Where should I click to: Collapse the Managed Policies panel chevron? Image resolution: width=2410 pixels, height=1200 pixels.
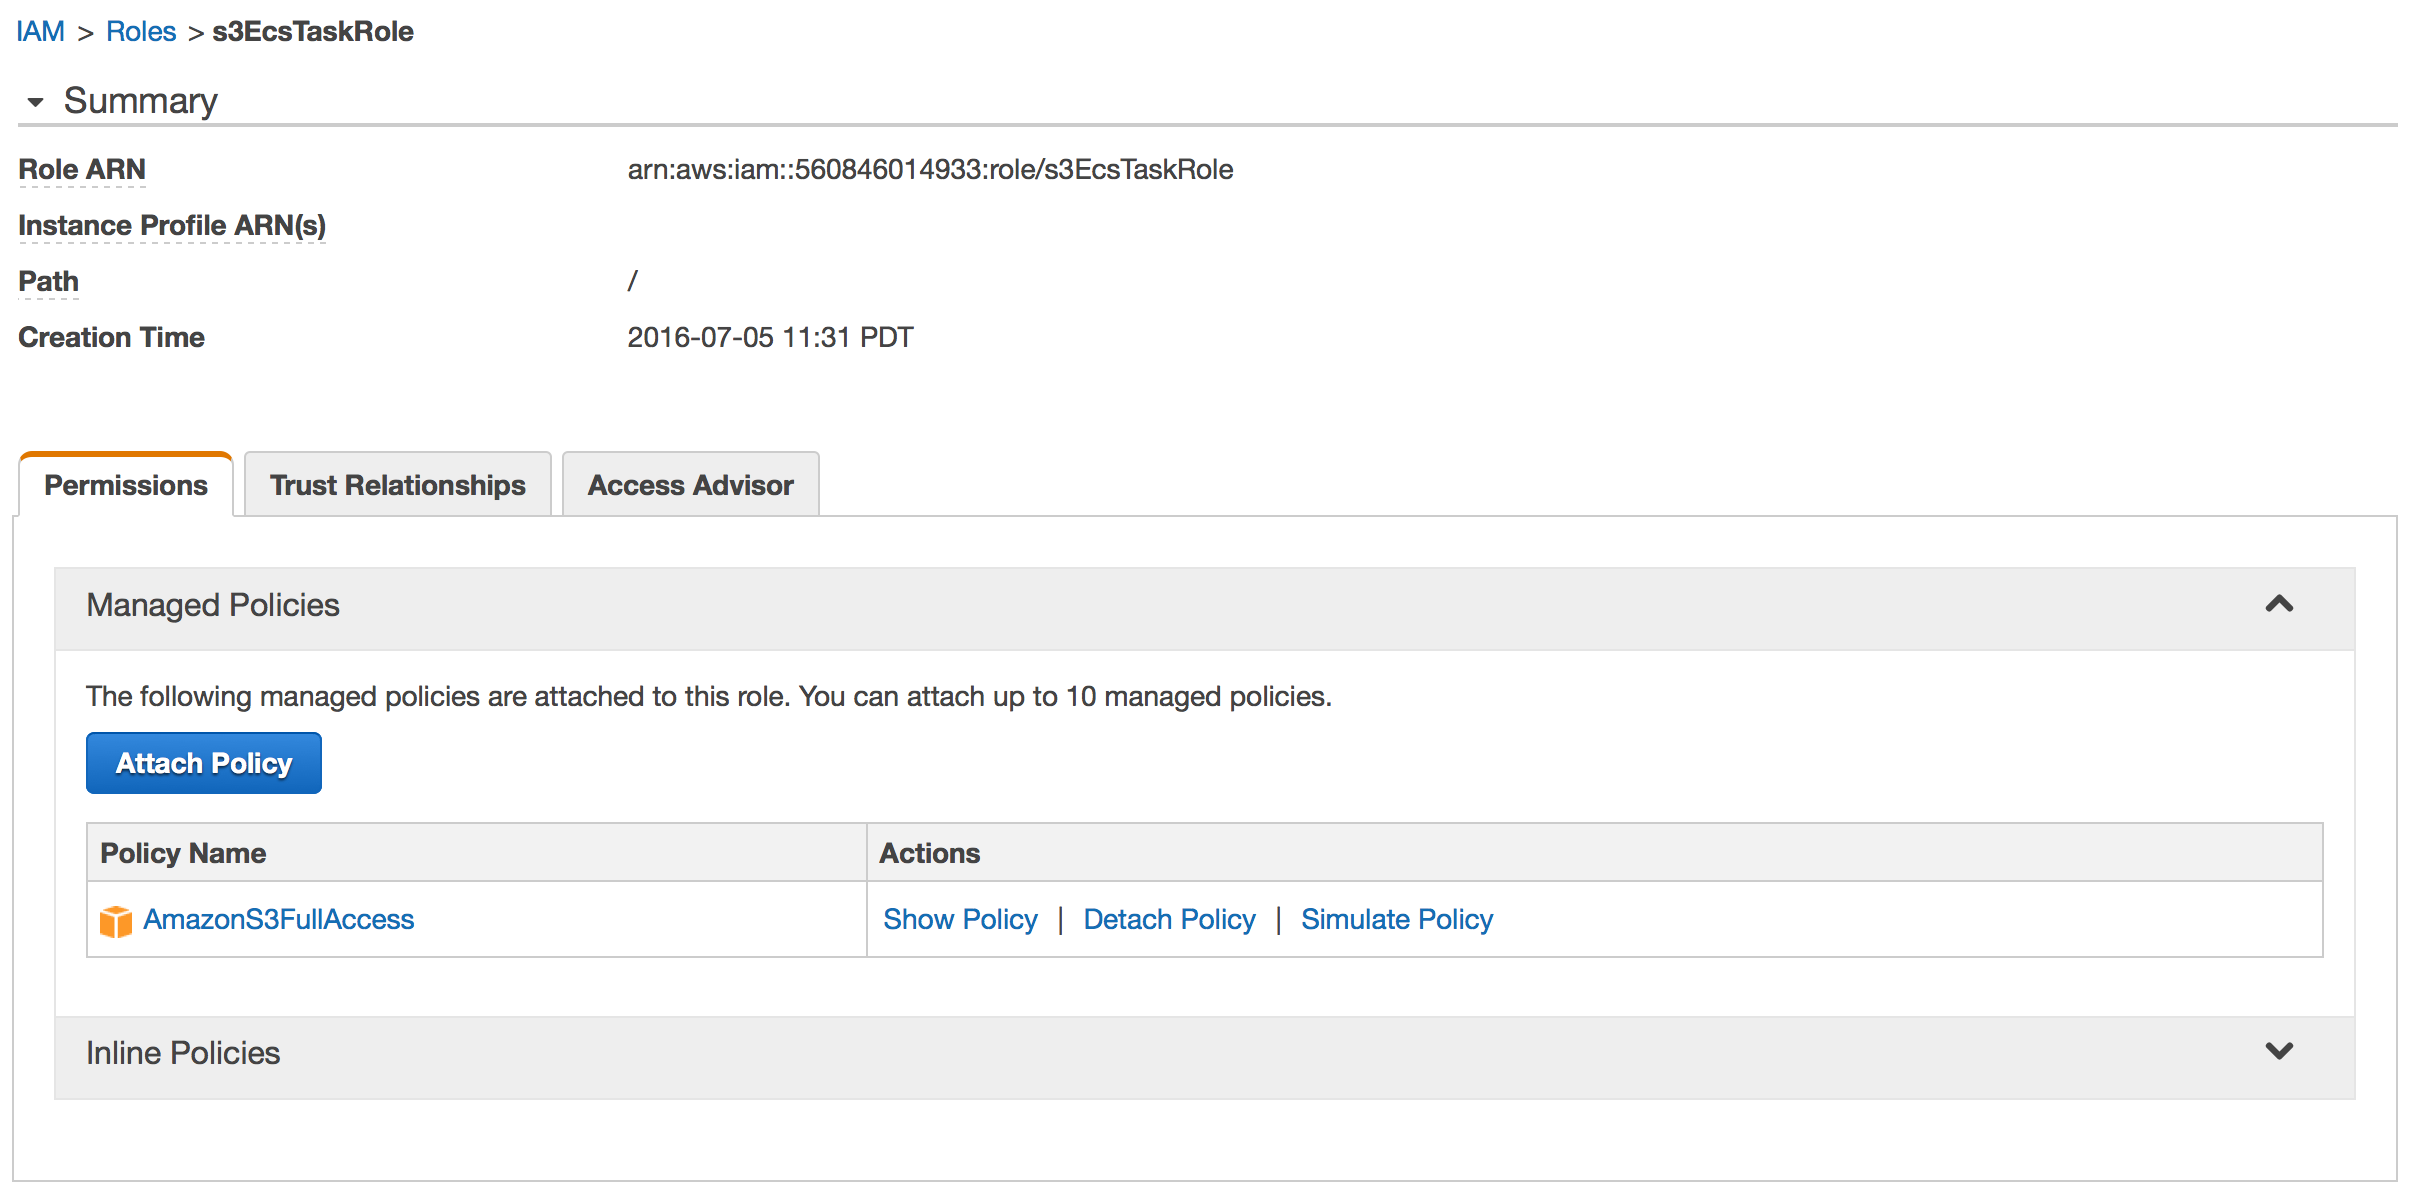(2279, 604)
